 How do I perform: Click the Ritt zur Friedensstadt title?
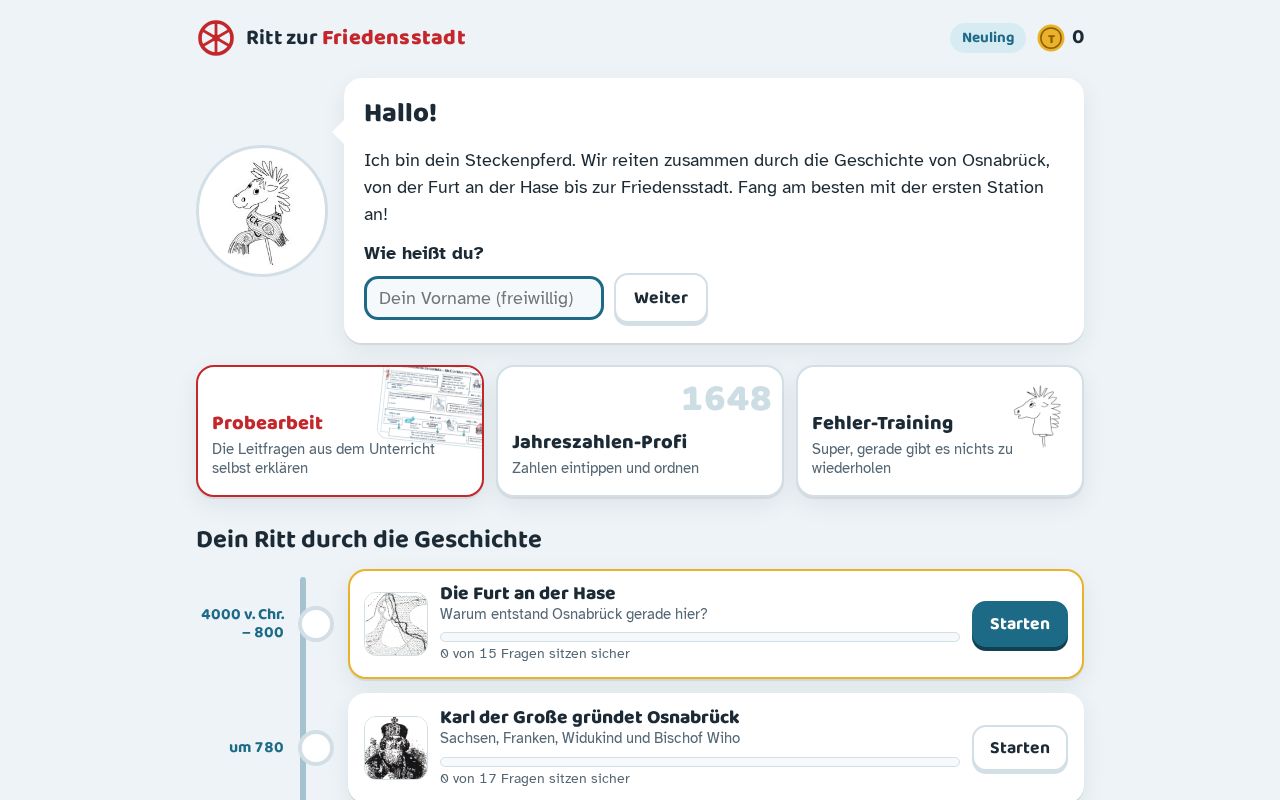(356, 38)
